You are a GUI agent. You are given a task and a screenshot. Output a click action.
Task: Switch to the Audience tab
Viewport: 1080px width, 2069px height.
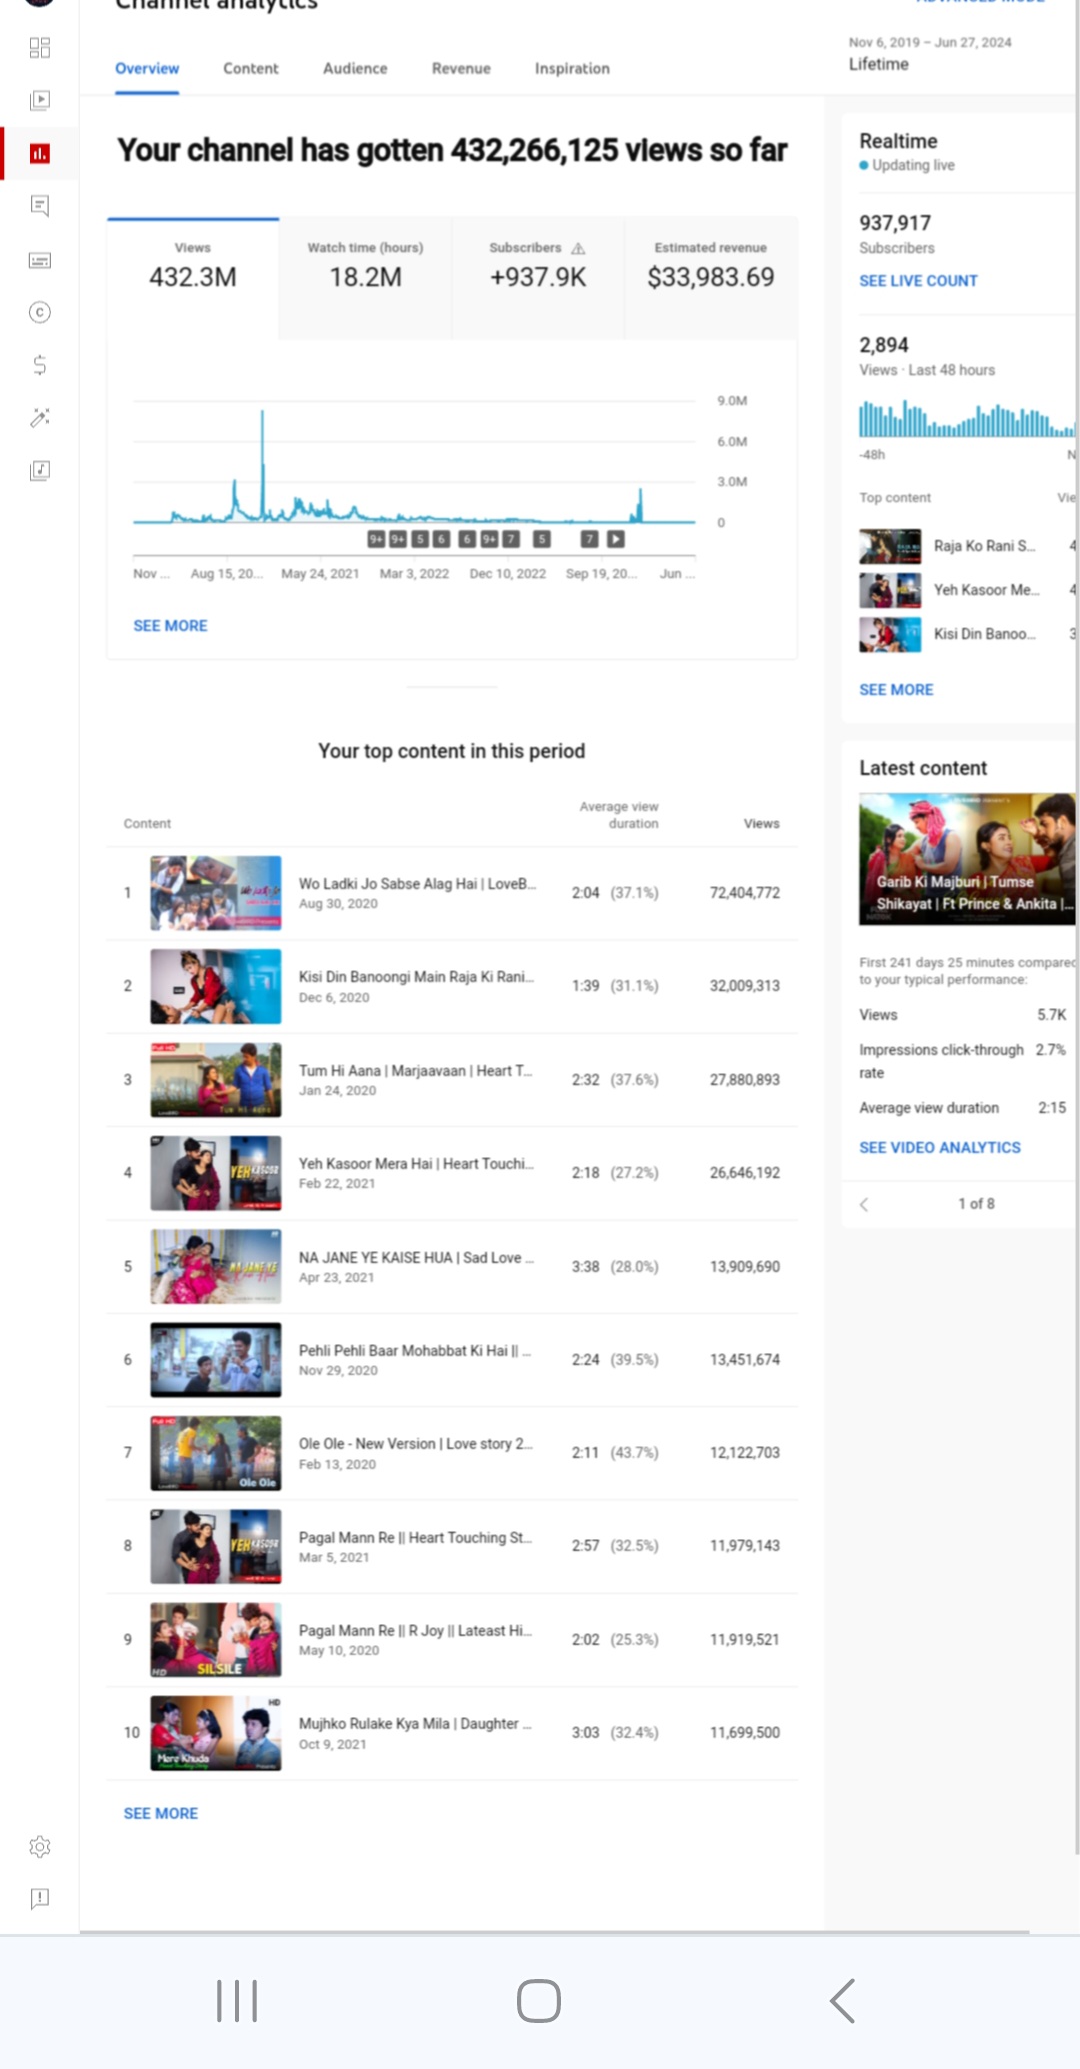coord(355,68)
